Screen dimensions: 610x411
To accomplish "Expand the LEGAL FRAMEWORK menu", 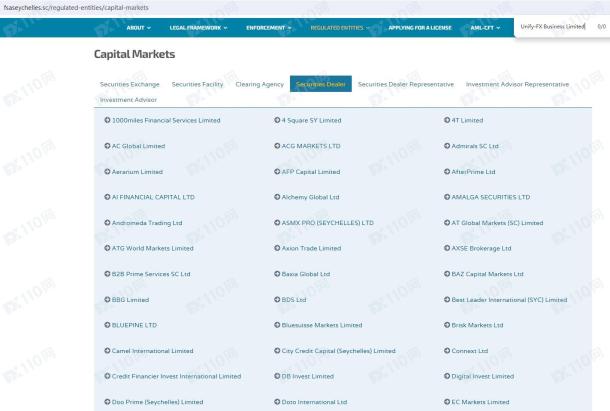I will pyautogui.click(x=198, y=28).
